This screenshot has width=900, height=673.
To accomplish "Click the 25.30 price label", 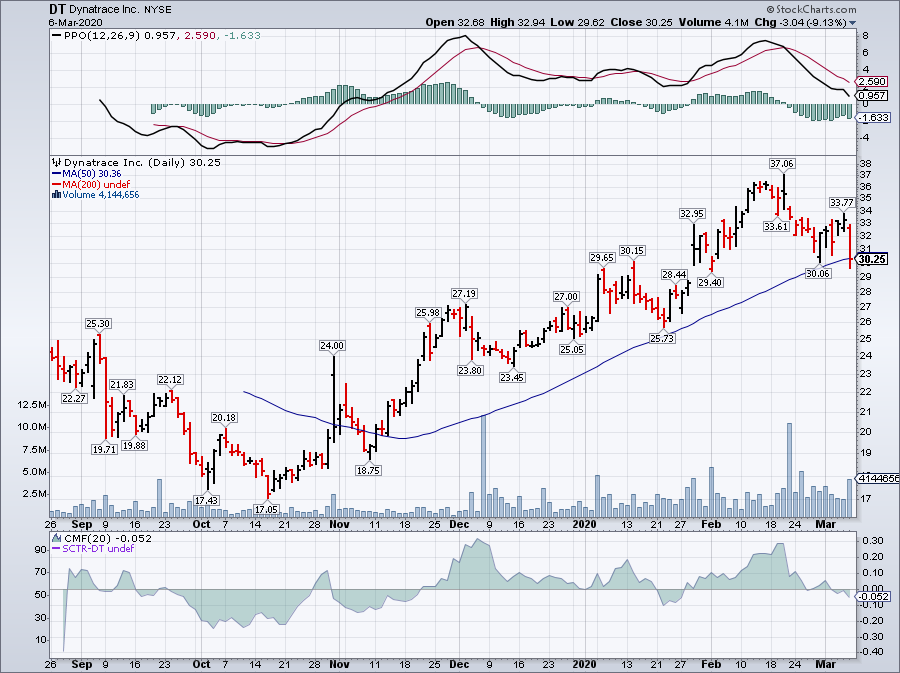I will click(x=98, y=324).
